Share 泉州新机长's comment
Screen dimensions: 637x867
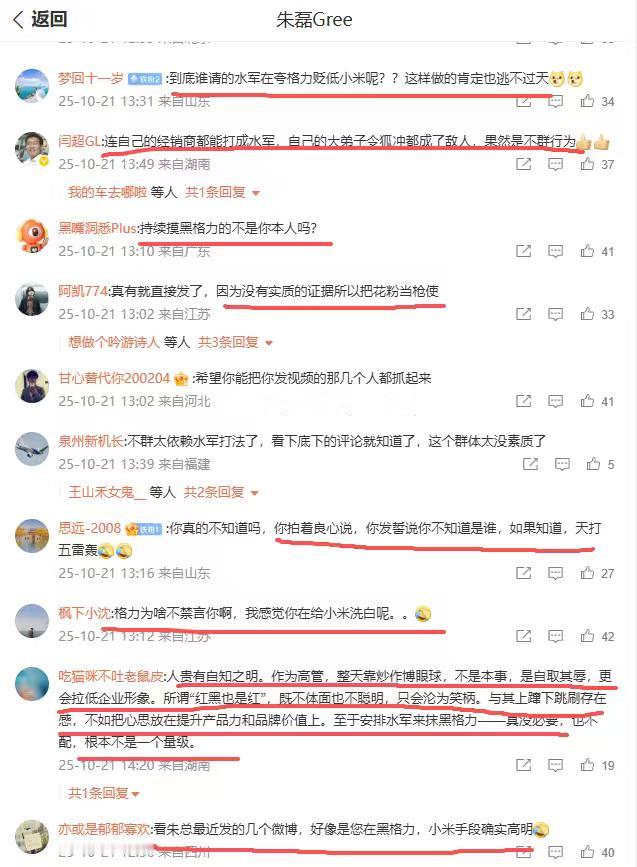530,464
